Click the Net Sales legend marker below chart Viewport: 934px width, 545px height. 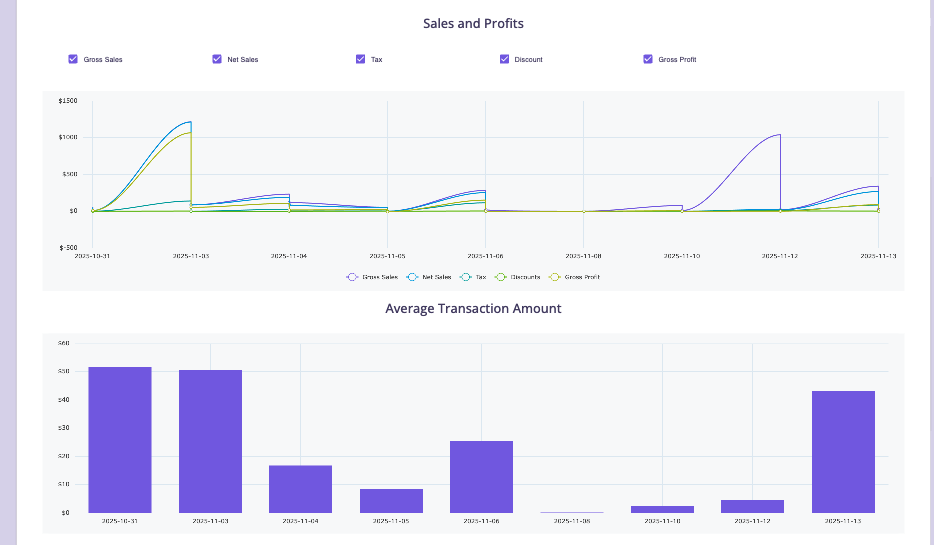coord(413,277)
